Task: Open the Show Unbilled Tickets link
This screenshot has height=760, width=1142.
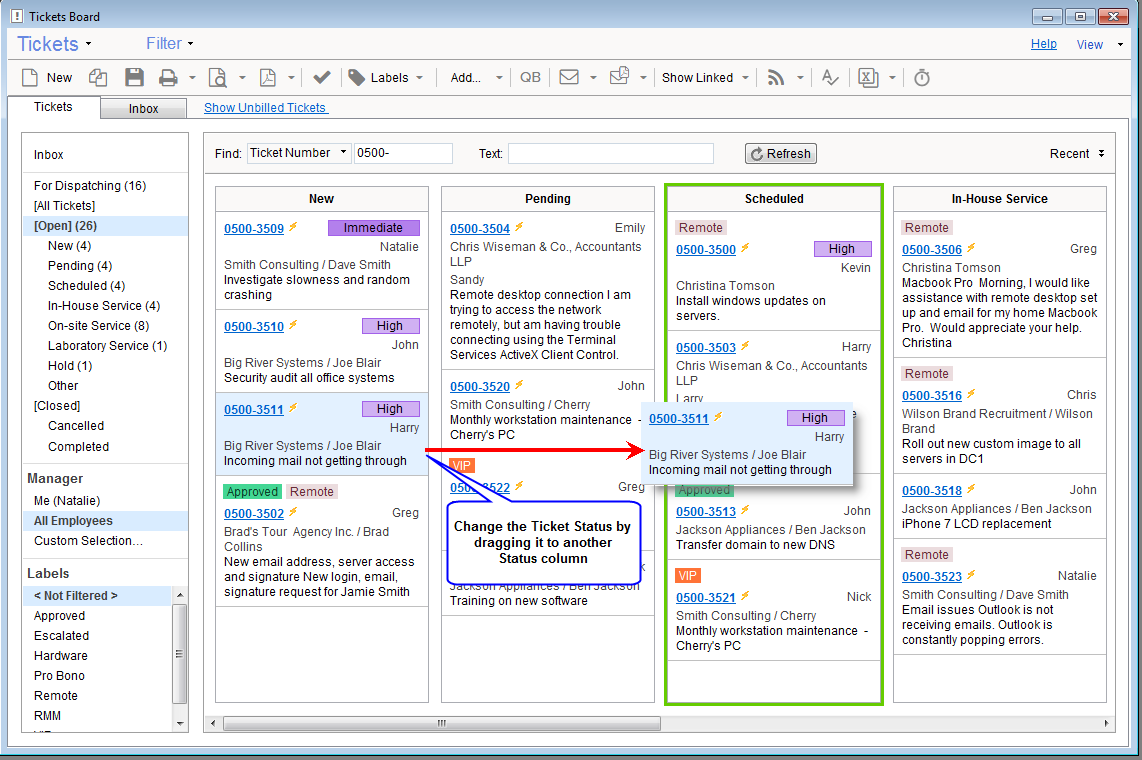Action: pyautogui.click(x=265, y=108)
